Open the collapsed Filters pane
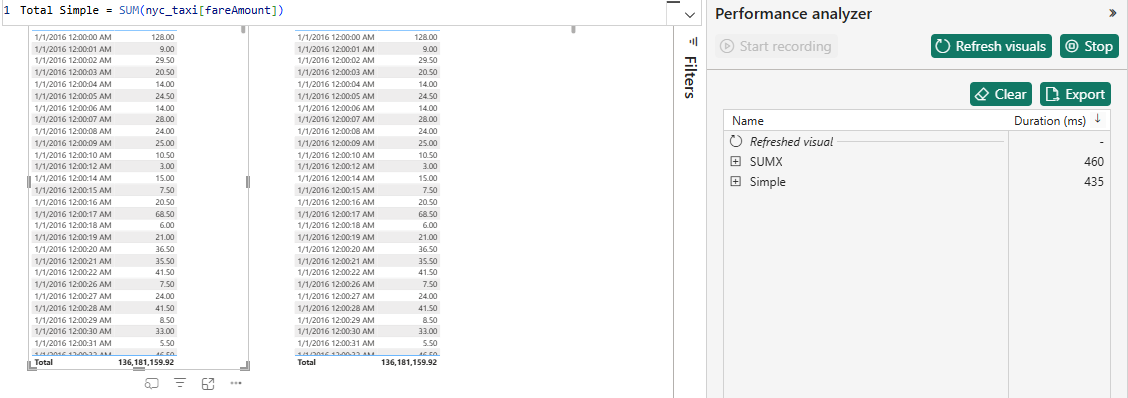The width and height of the screenshot is (1128, 398). click(x=690, y=77)
